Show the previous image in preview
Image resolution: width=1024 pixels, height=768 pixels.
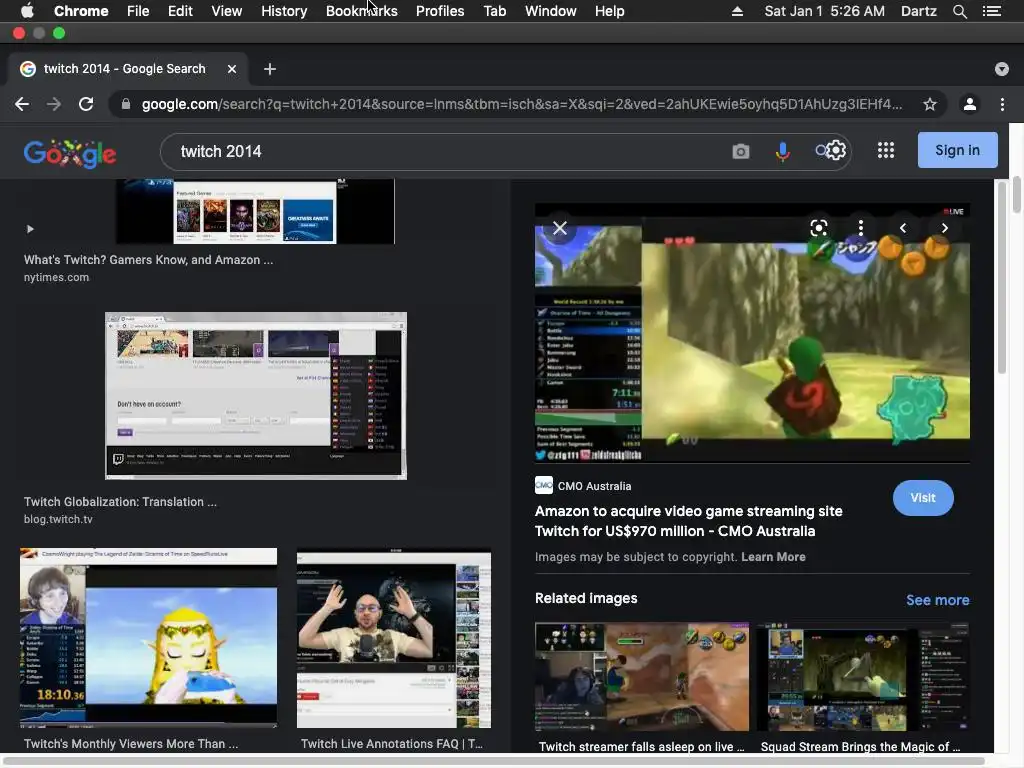tap(903, 228)
